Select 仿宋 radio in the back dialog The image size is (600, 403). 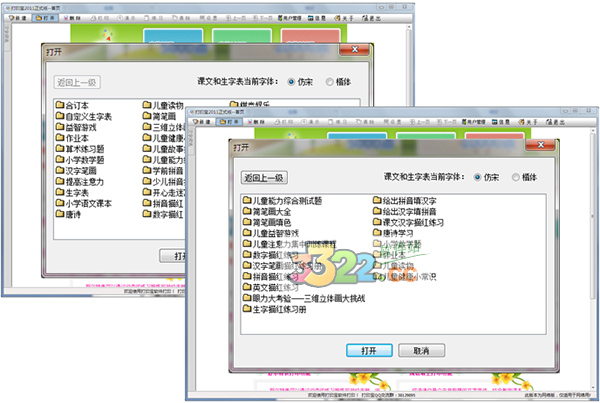pos(291,82)
